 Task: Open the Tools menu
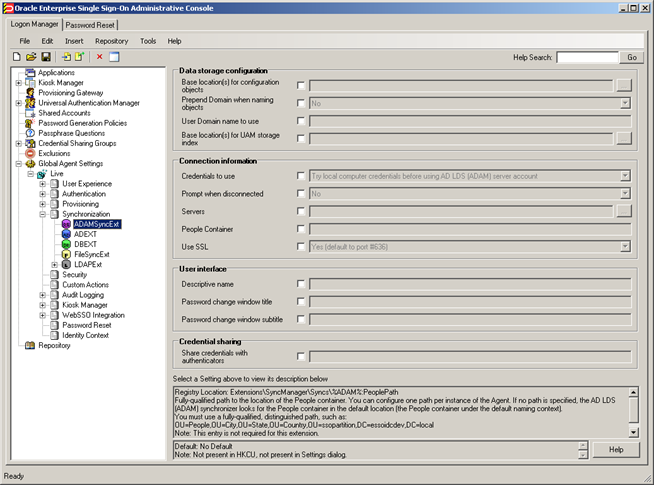[x=148, y=41]
